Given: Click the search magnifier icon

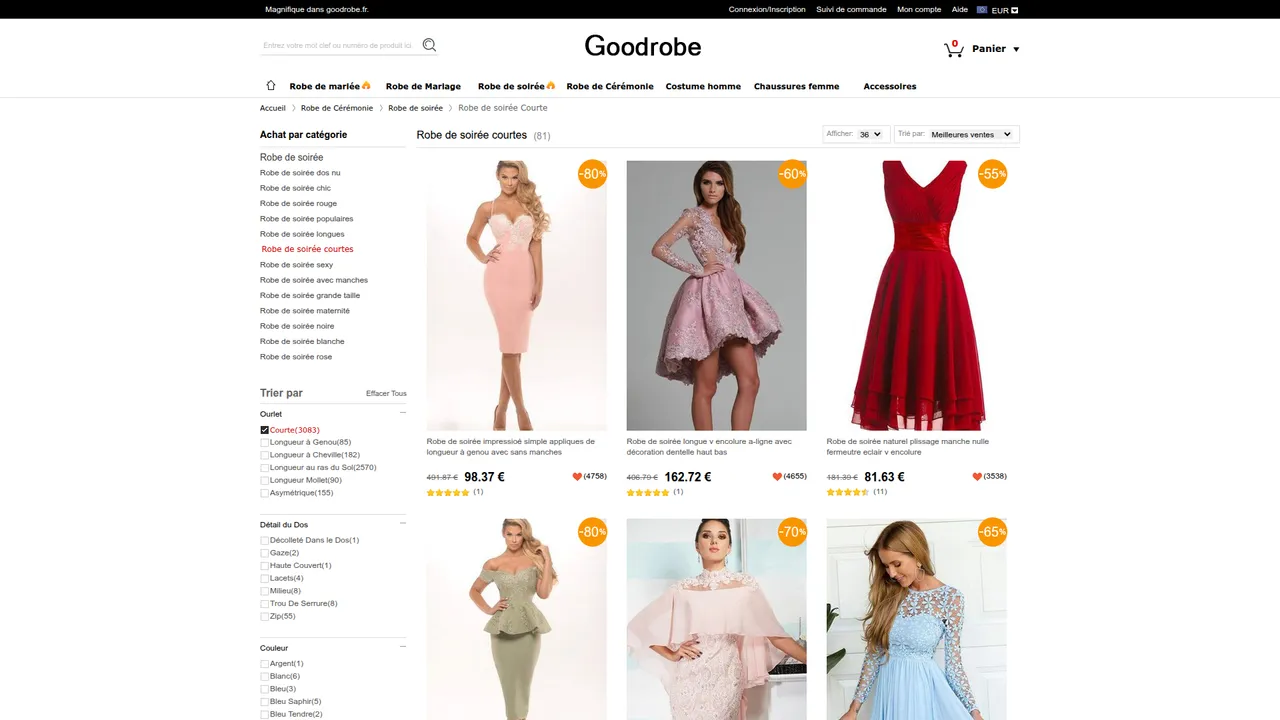Looking at the screenshot, I should point(430,45).
